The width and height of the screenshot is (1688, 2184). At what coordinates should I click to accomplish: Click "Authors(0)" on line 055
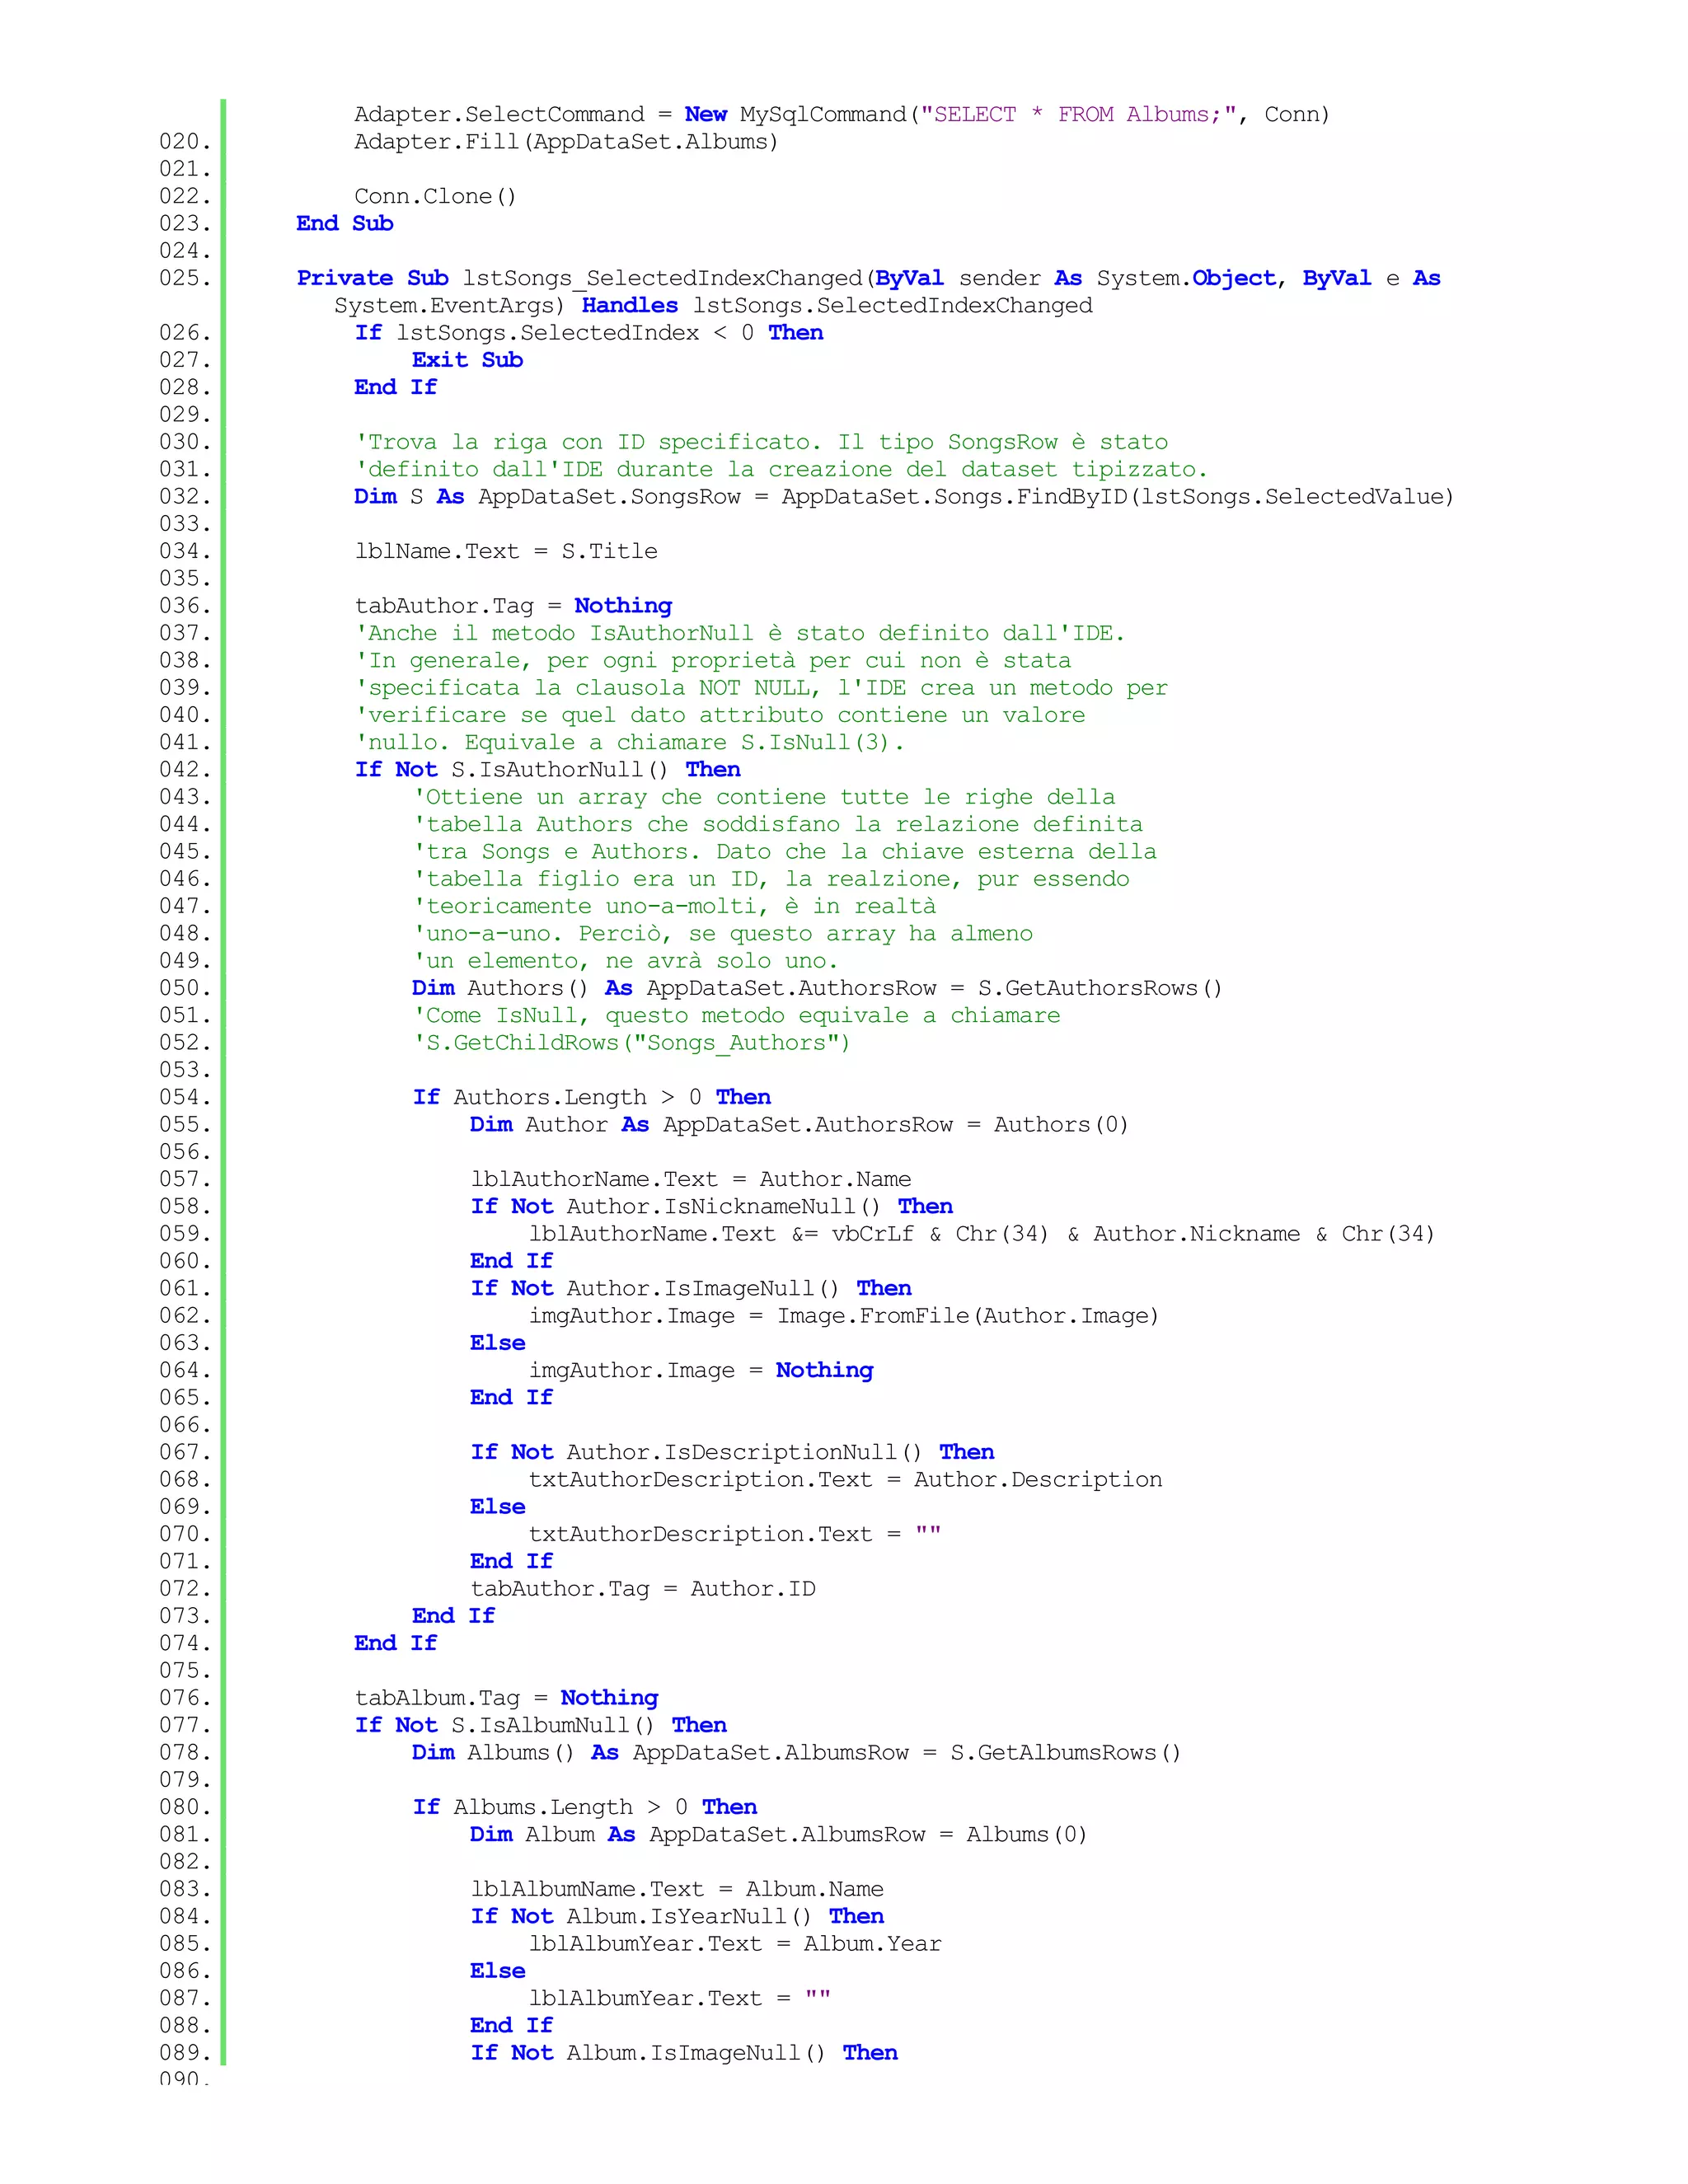(x=1061, y=1124)
